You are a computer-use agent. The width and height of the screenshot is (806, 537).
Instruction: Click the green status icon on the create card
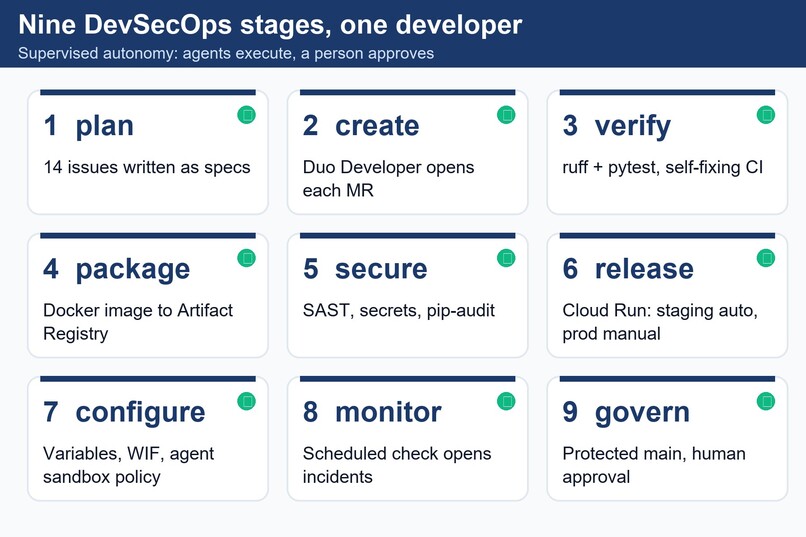(506, 115)
